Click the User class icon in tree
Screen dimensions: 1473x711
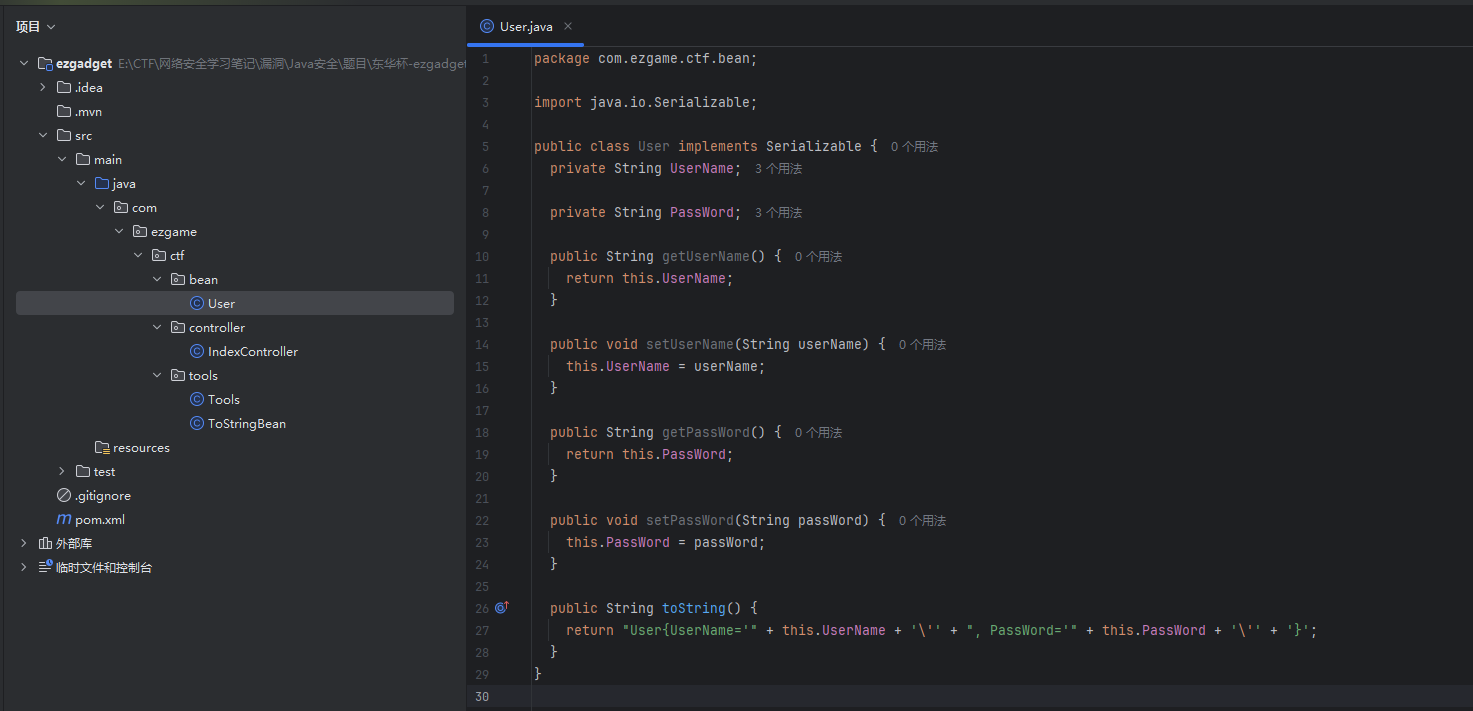[x=197, y=304]
